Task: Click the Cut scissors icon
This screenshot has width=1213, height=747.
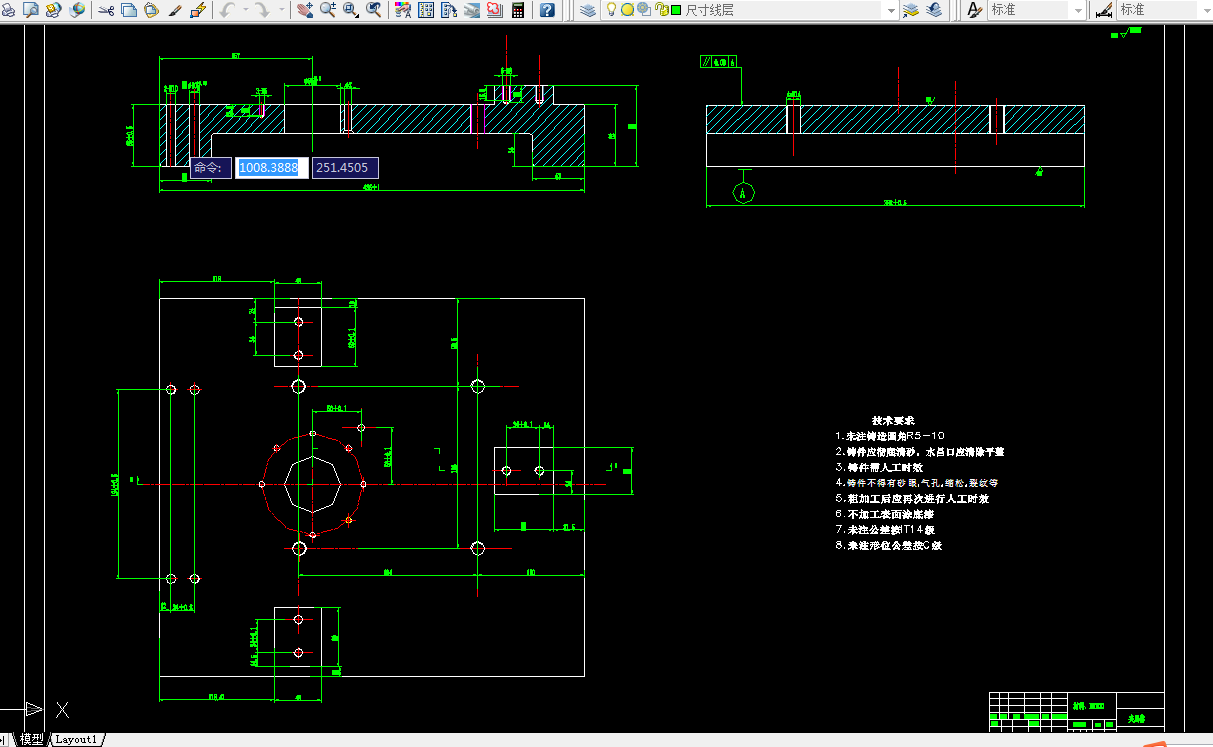Action: [x=106, y=10]
